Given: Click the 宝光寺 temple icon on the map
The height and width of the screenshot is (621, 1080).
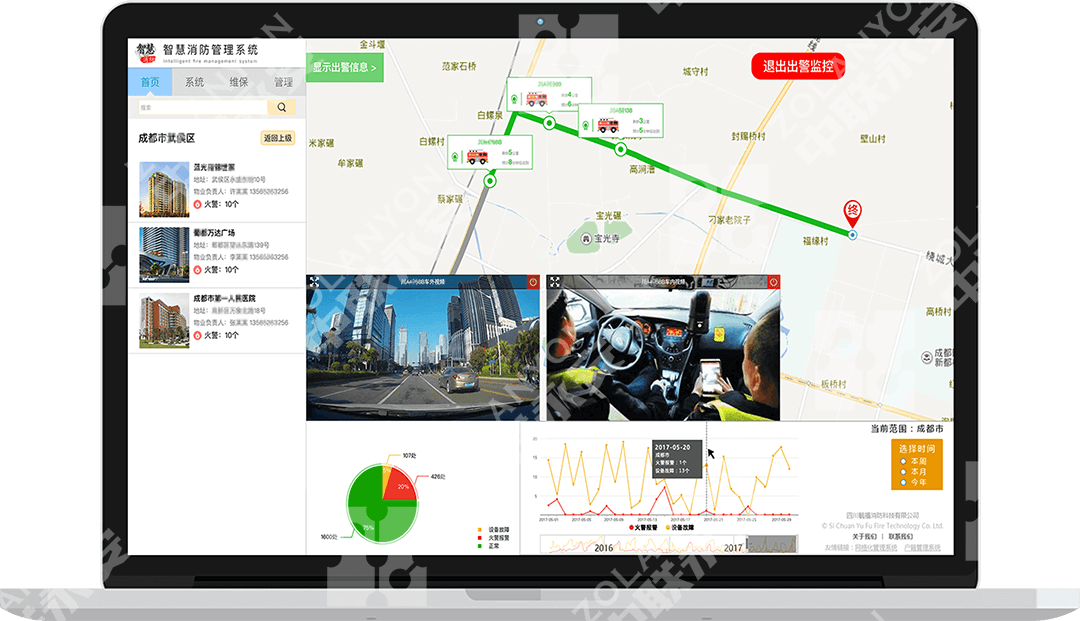Looking at the screenshot, I should 586,239.
